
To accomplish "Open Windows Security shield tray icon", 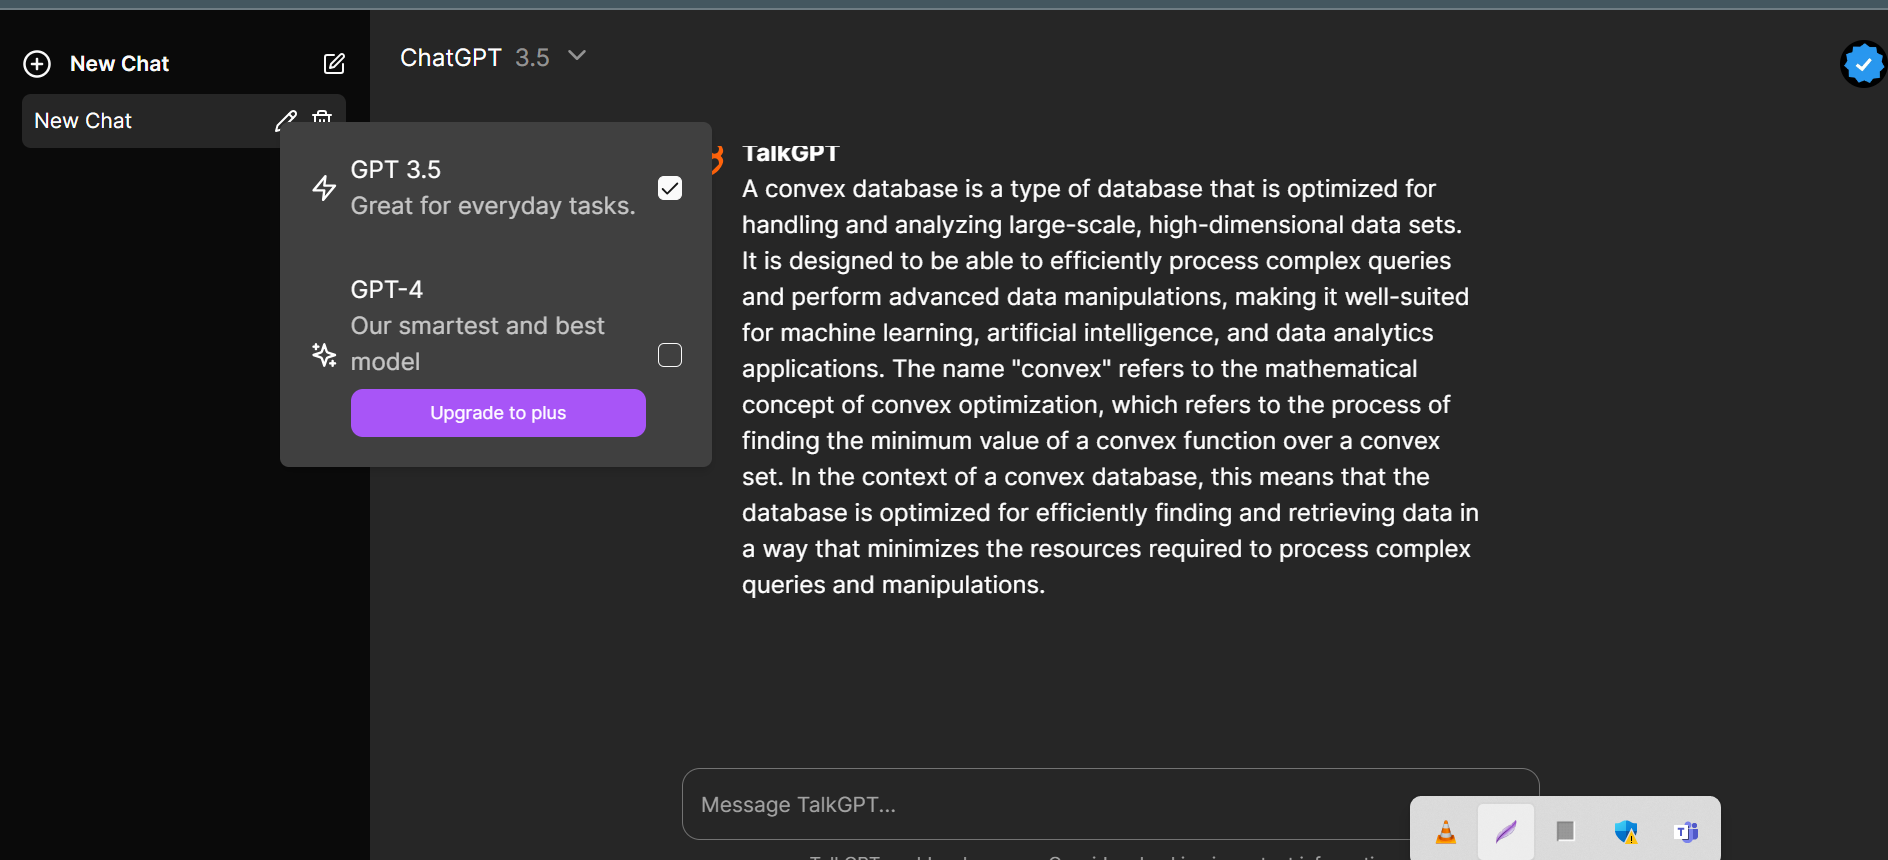I will tap(1626, 832).
